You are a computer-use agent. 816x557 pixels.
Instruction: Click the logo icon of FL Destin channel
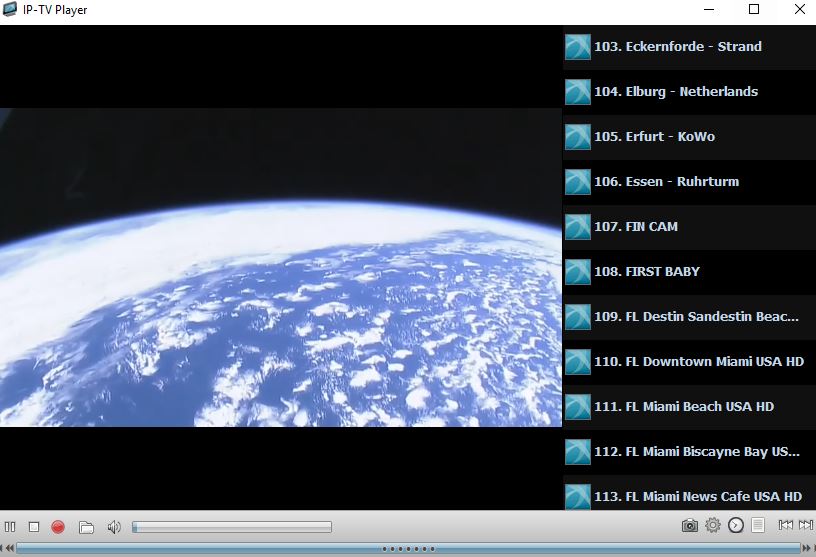[578, 317]
